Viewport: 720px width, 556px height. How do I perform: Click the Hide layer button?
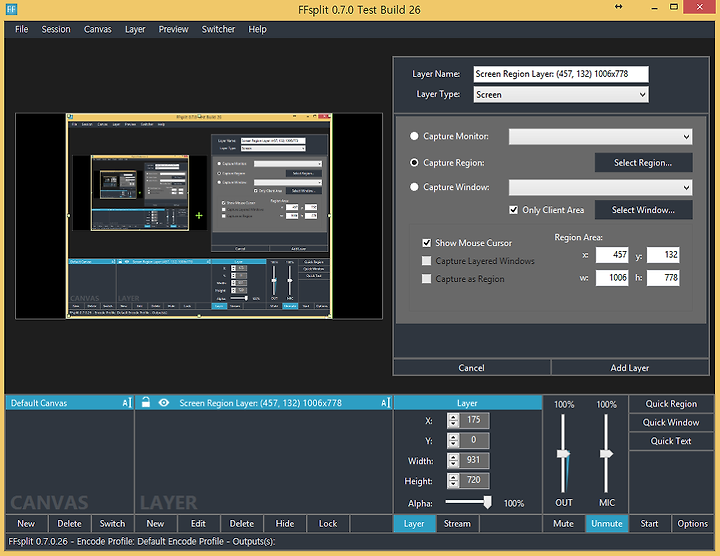(285, 523)
